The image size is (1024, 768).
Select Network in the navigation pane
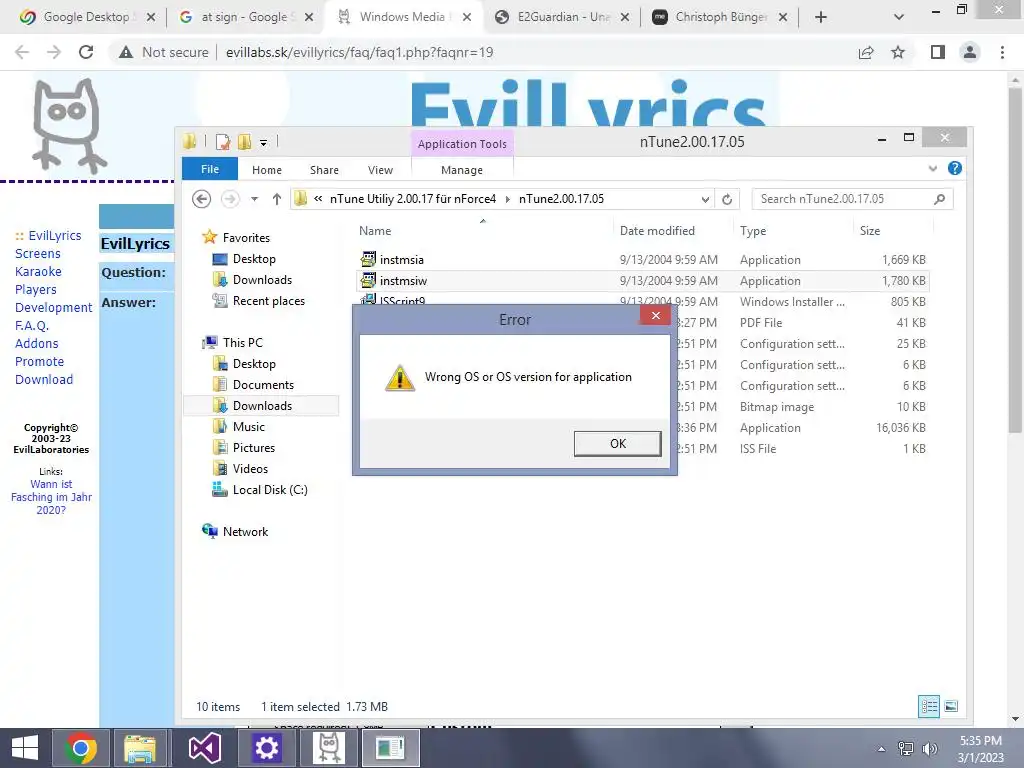click(245, 532)
